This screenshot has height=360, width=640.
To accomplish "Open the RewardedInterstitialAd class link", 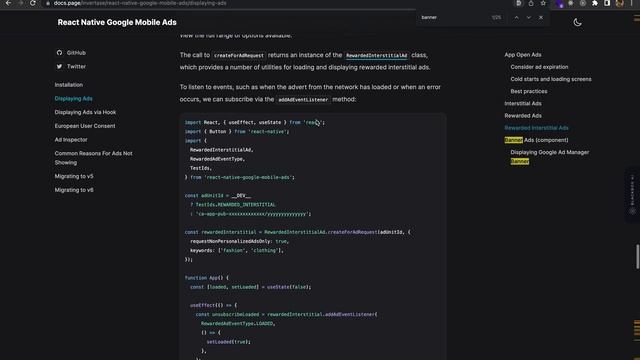I will point(376,56).
